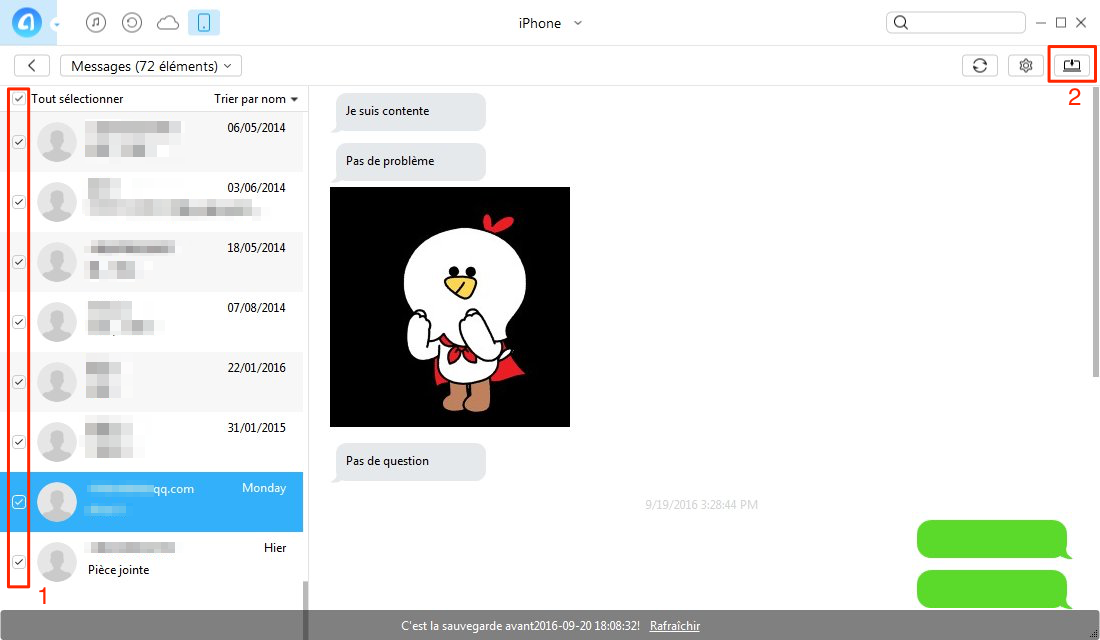Open the Trier par nom sort dropdown
Viewport: 1100px width, 640px height.
[256, 99]
